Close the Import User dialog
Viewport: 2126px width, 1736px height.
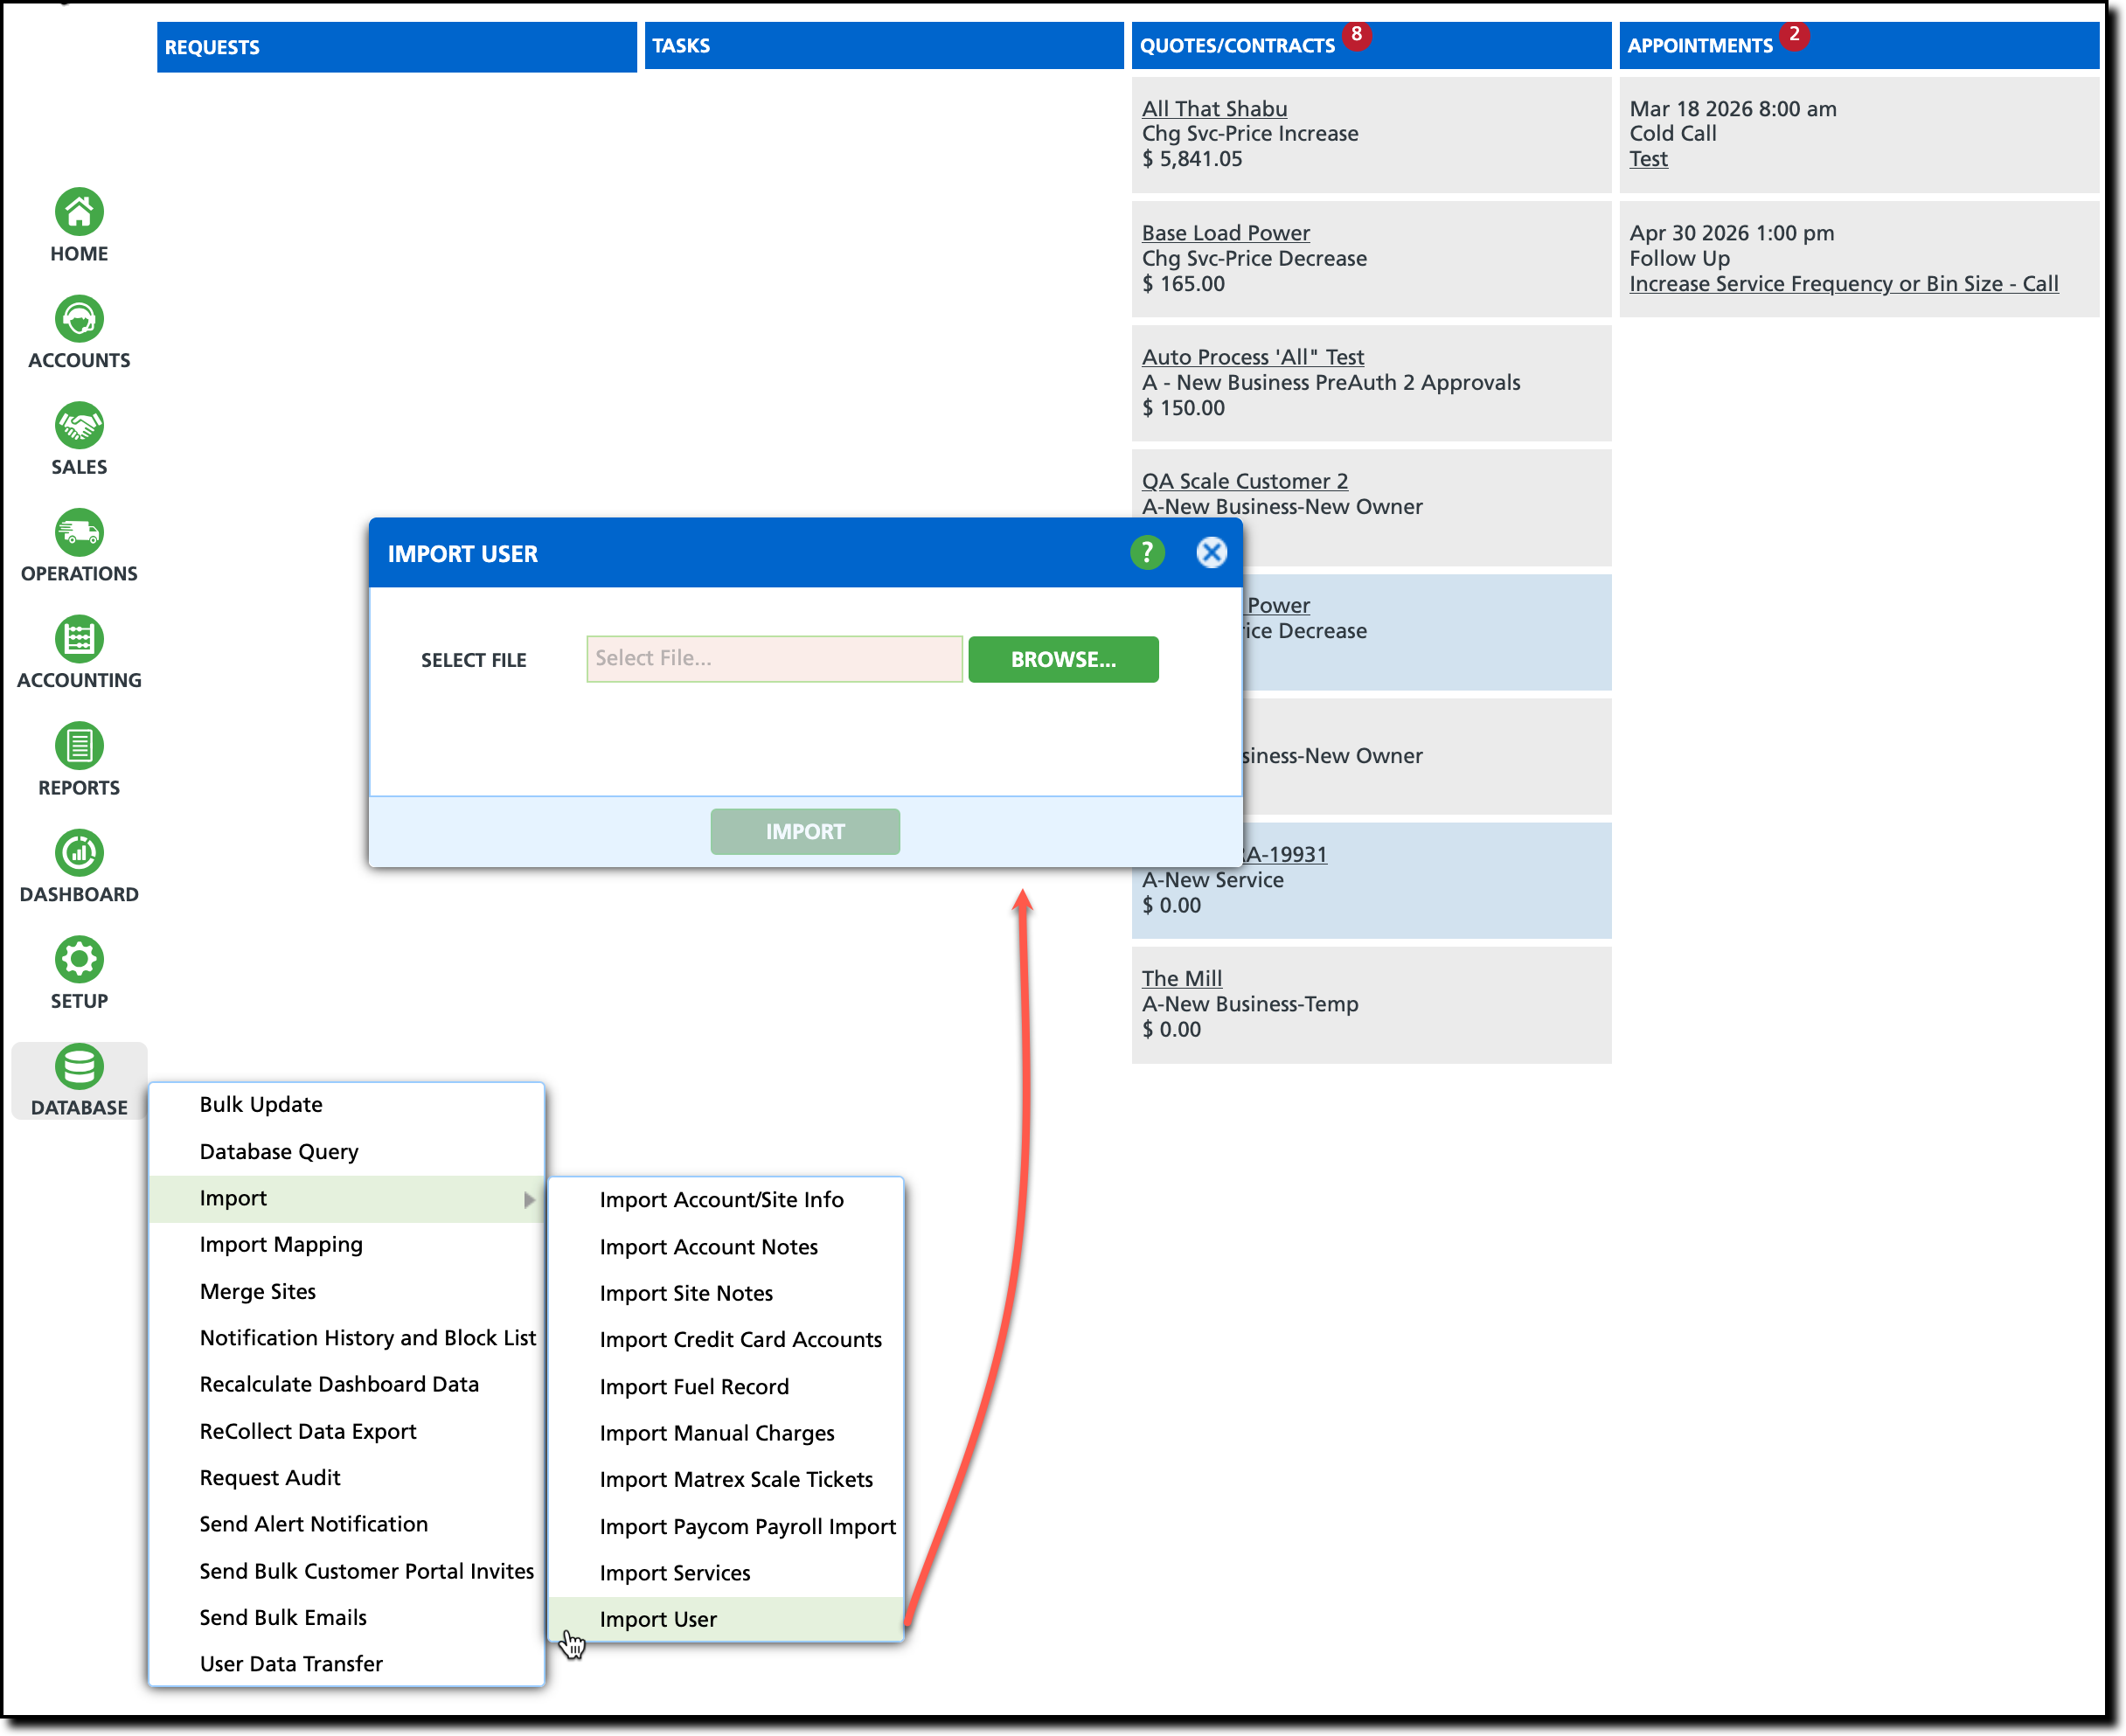click(1211, 552)
